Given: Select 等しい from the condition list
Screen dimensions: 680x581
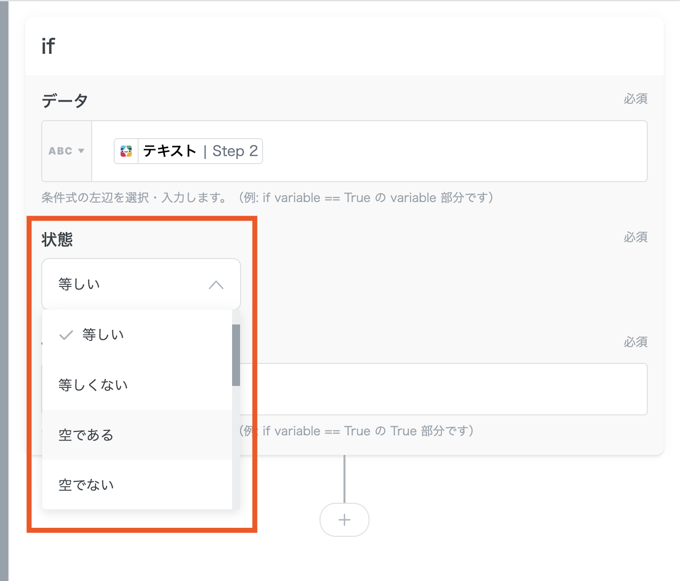Looking at the screenshot, I should pyautogui.click(x=103, y=335).
